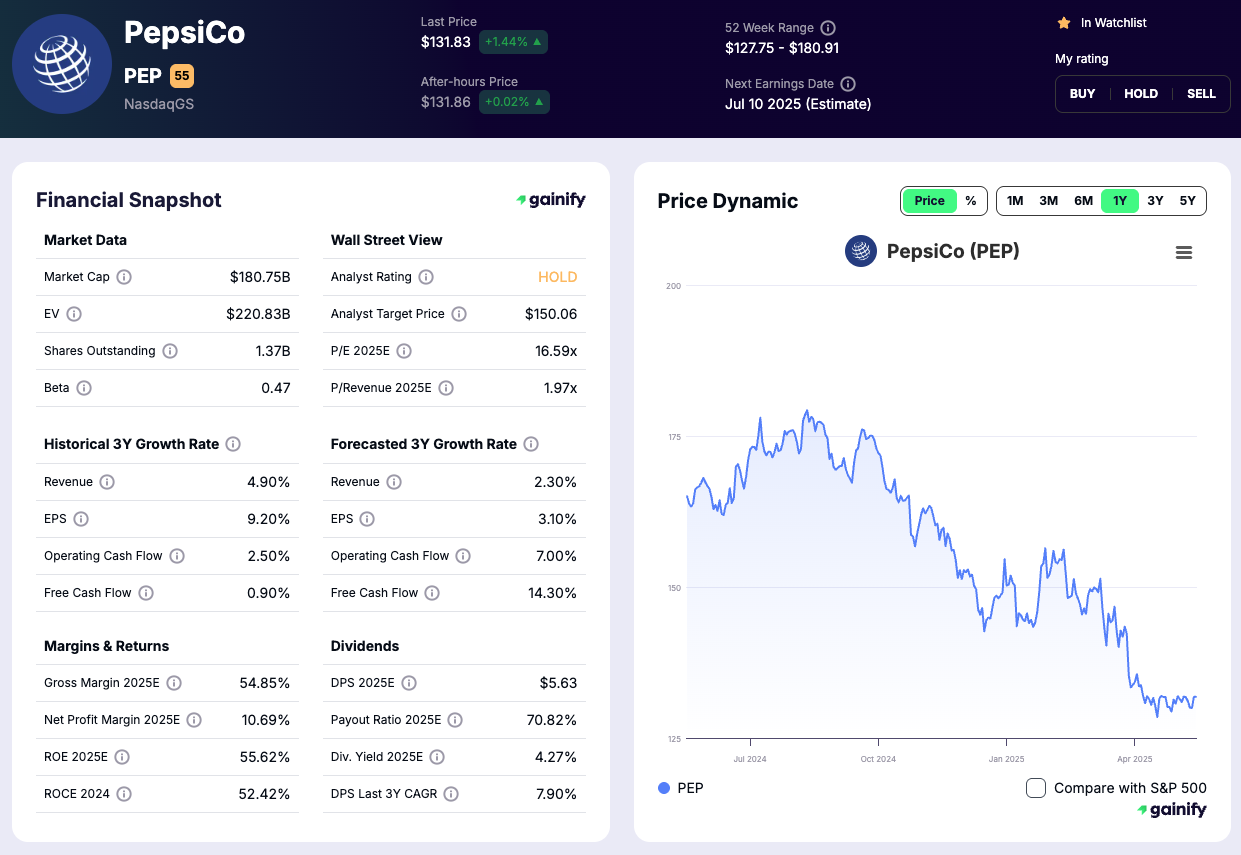
Task: Switch chart to Price mode
Action: (929, 201)
